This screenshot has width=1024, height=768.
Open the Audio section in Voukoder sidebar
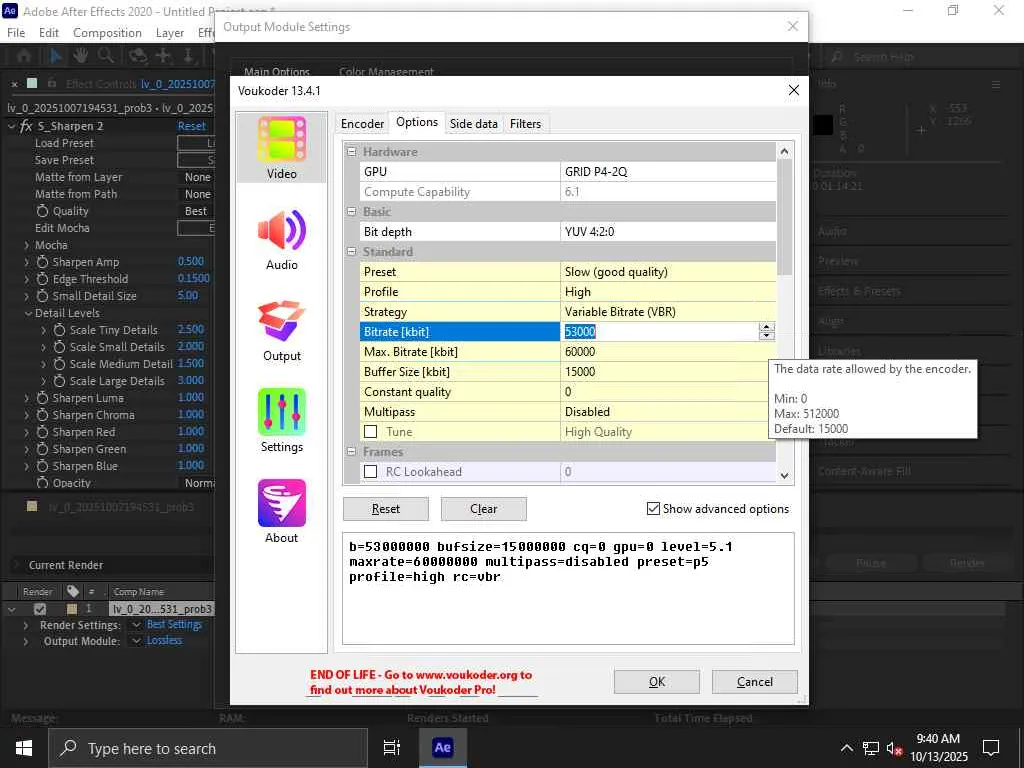(281, 239)
